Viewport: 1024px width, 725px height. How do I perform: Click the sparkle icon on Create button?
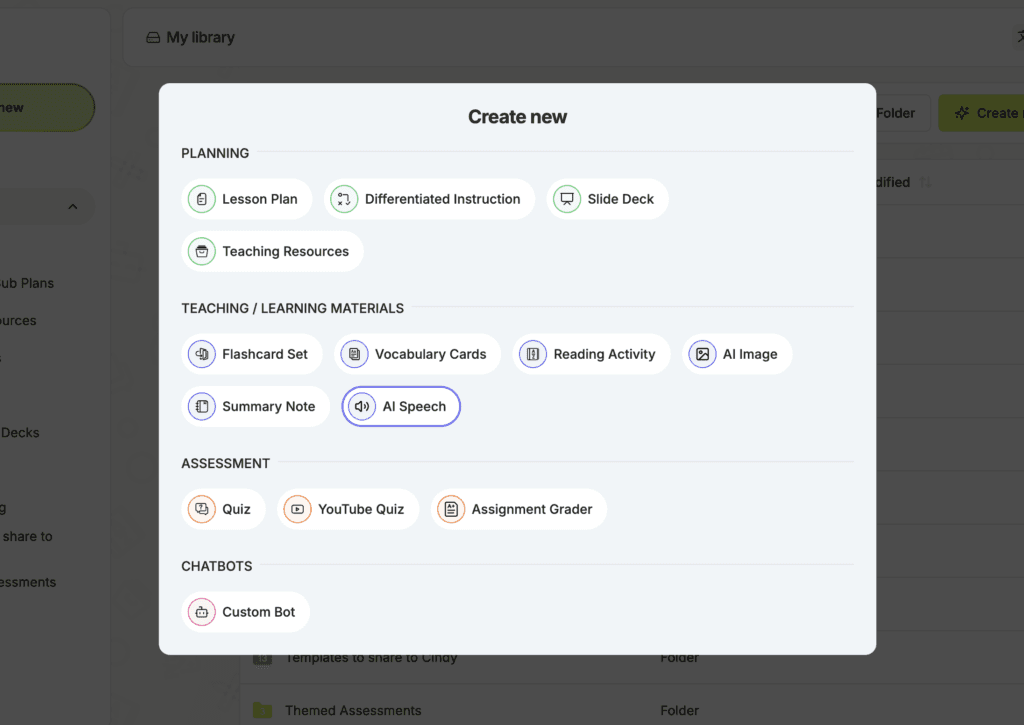(962, 113)
